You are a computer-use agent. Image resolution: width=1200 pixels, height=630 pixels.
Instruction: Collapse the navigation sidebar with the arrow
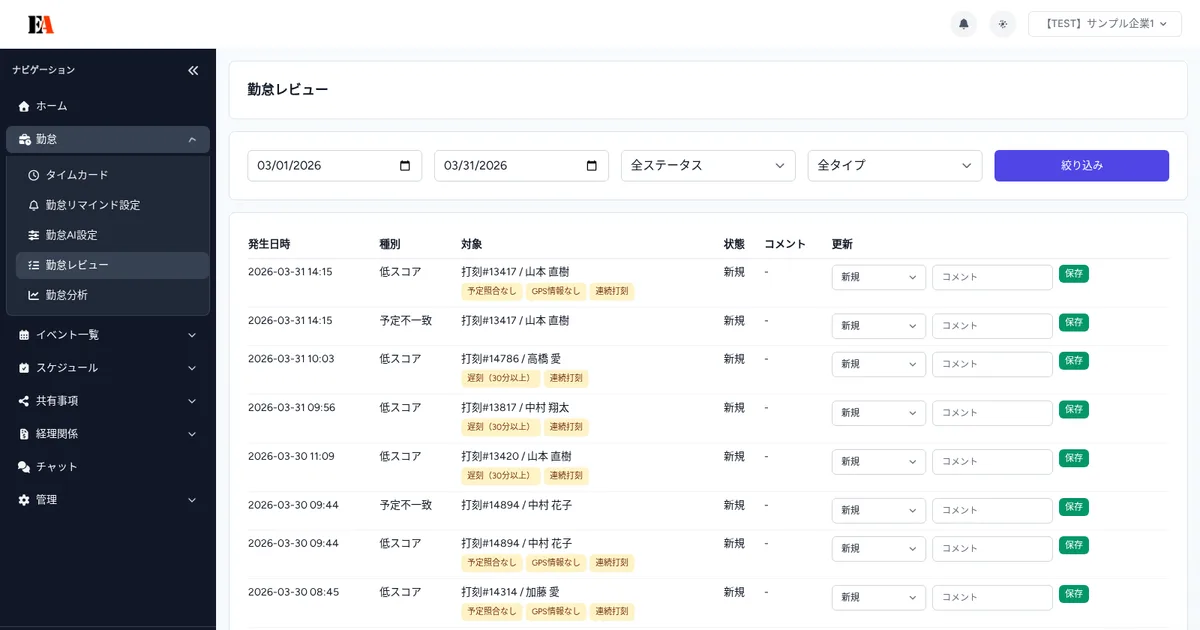point(192,70)
